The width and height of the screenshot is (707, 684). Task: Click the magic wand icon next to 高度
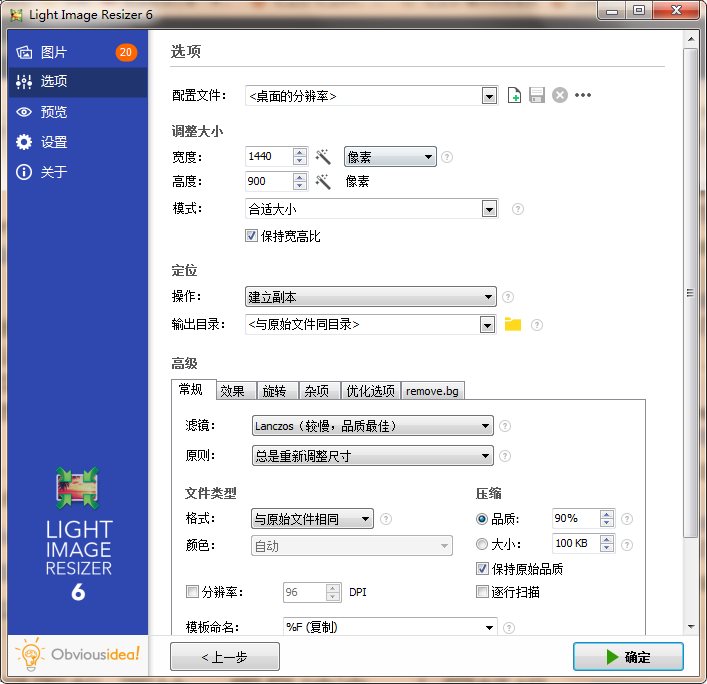[x=323, y=182]
